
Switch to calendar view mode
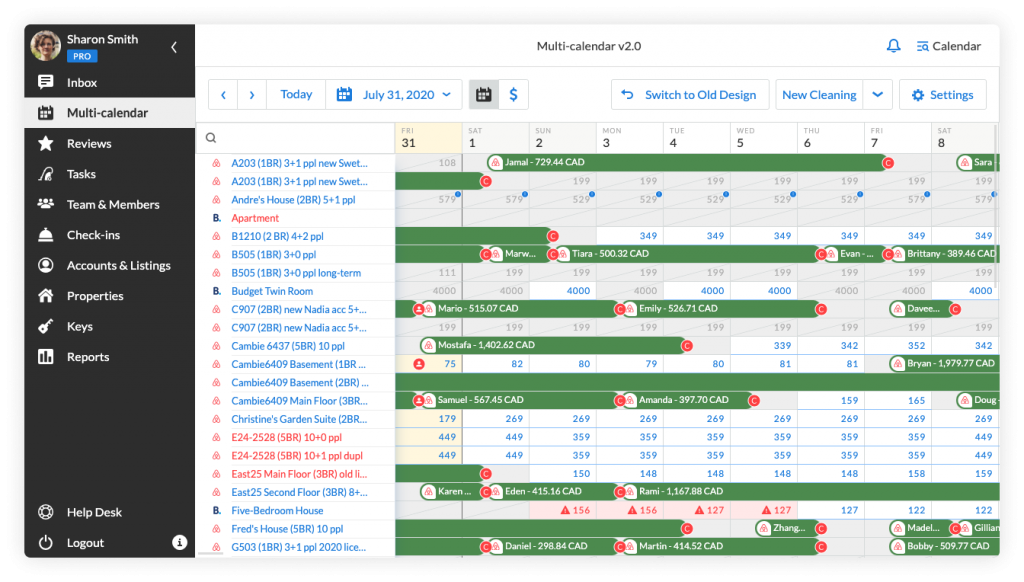pyautogui.click(x=486, y=94)
